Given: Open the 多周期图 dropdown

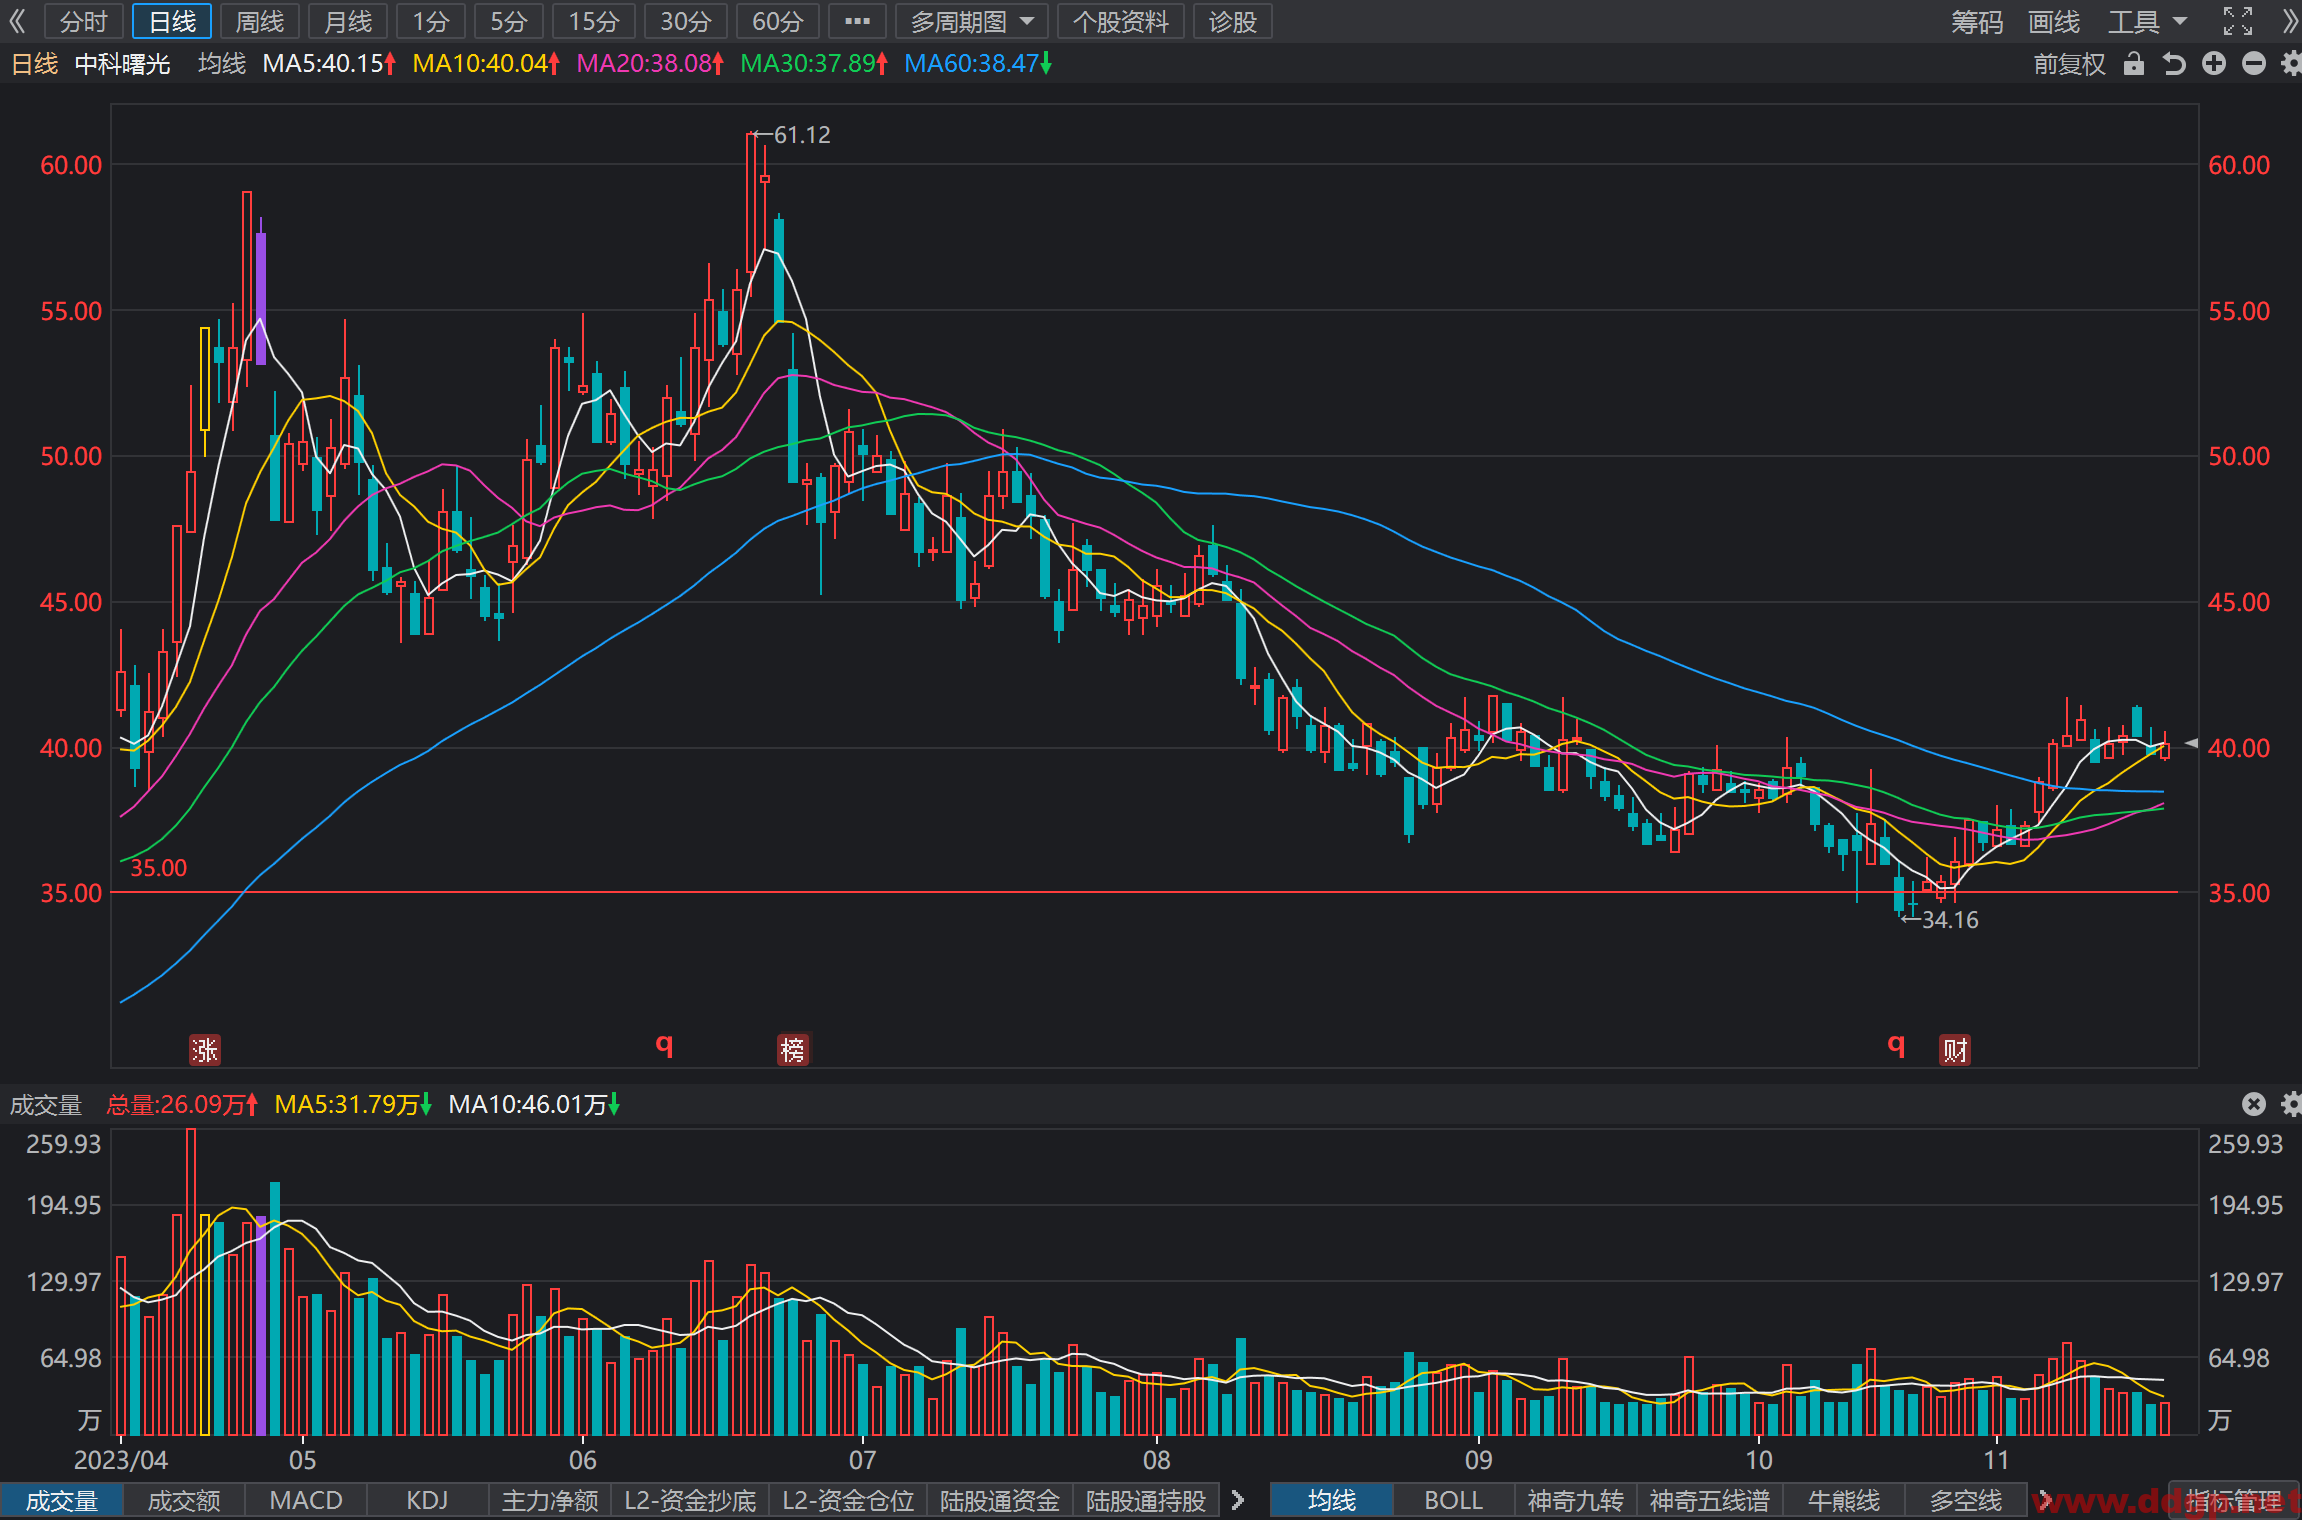Looking at the screenshot, I should pos(972,21).
